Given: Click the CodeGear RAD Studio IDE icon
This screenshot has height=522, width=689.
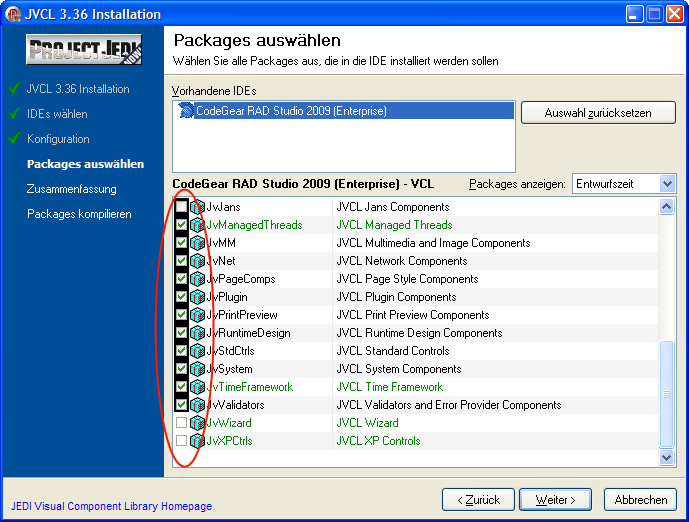Looking at the screenshot, I should pos(186,111).
